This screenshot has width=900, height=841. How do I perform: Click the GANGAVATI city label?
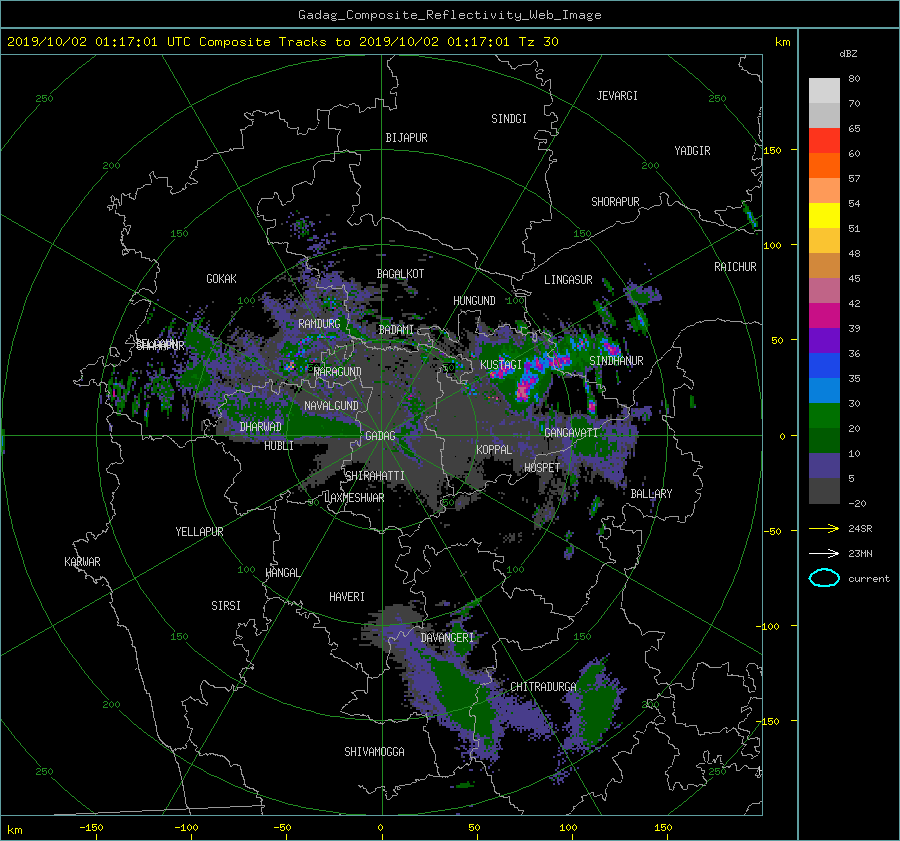571,432
